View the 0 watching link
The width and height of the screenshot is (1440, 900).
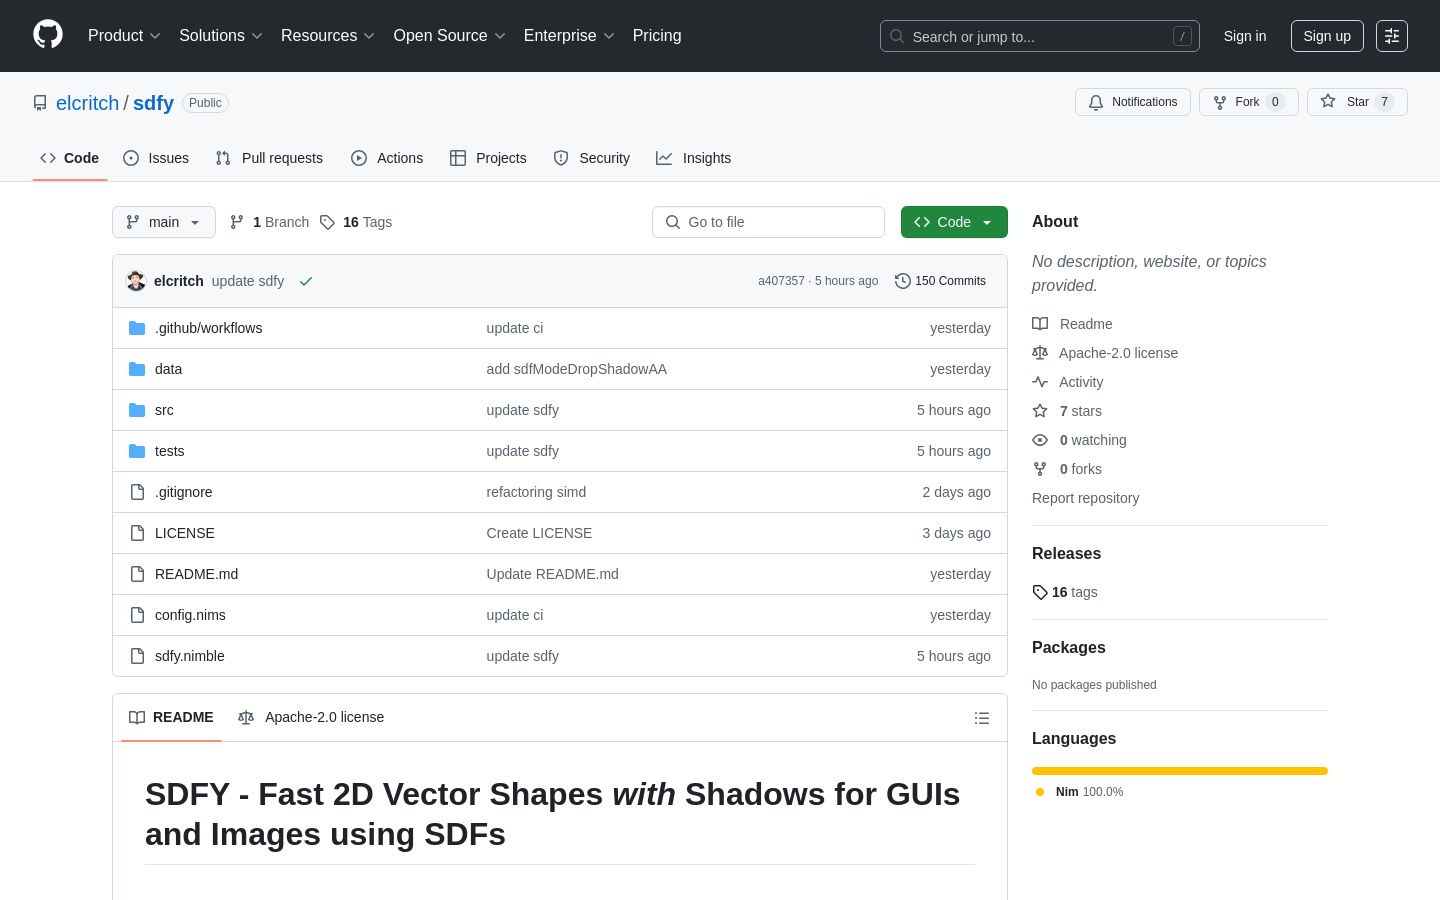(x=1079, y=440)
